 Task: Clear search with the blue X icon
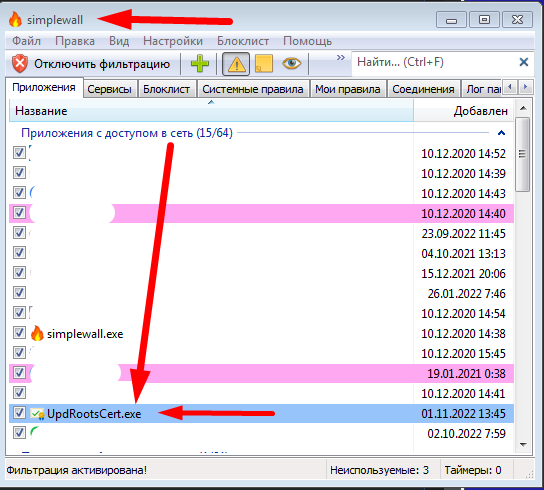[524, 62]
